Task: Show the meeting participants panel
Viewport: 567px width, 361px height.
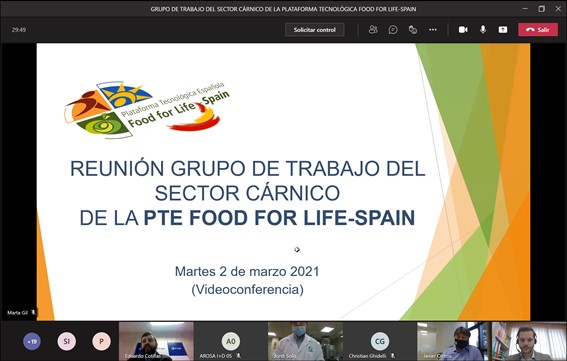Action: [x=373, y=30]
